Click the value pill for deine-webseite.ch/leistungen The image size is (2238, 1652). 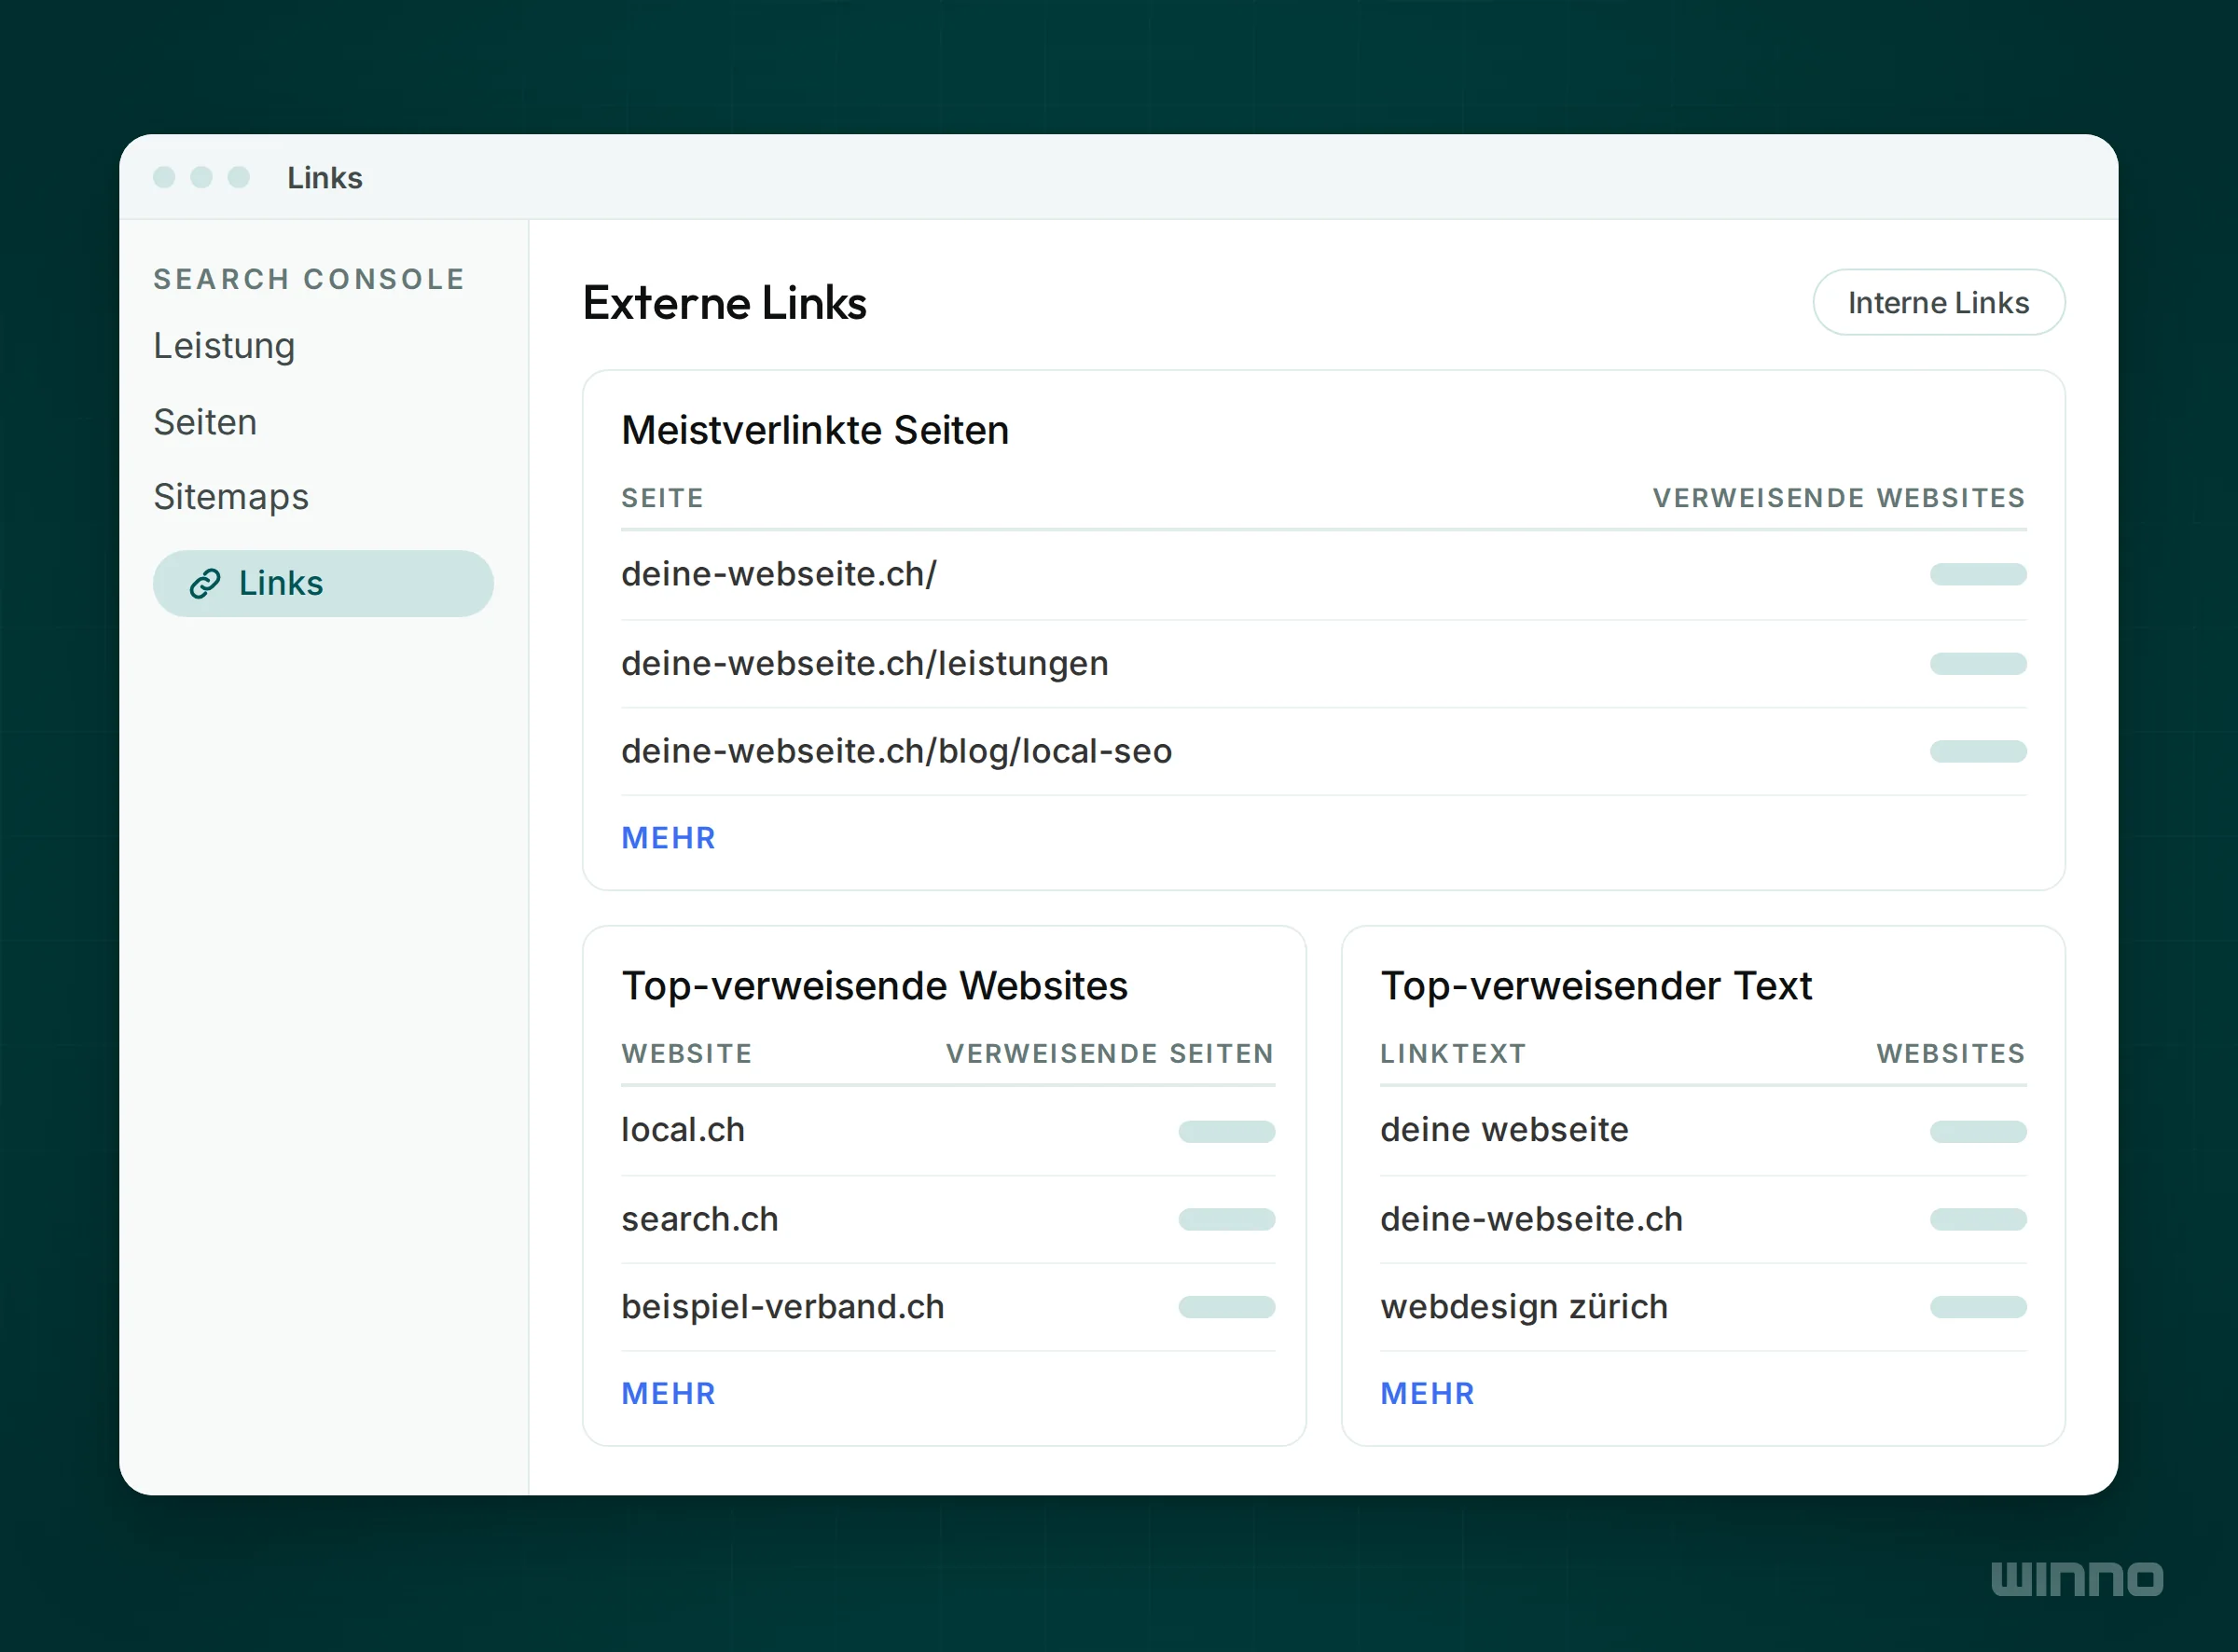pos(1978,664)
